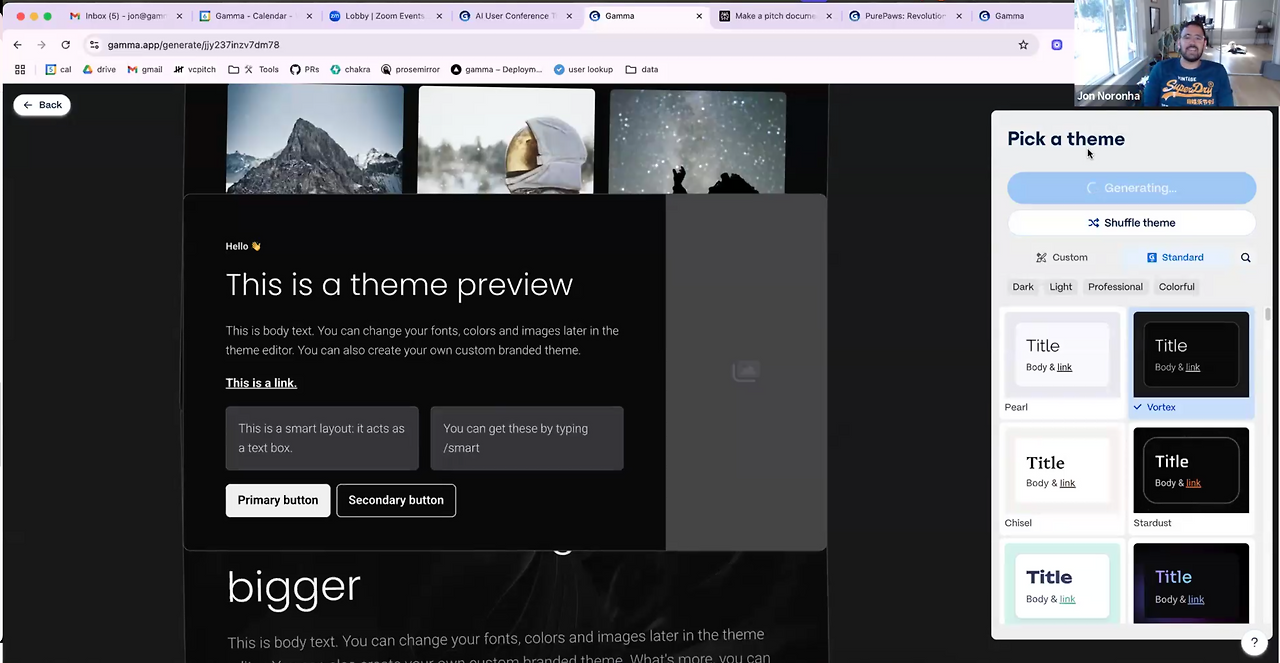
Task: Click the '/smart' tip card
Action: 527,438
